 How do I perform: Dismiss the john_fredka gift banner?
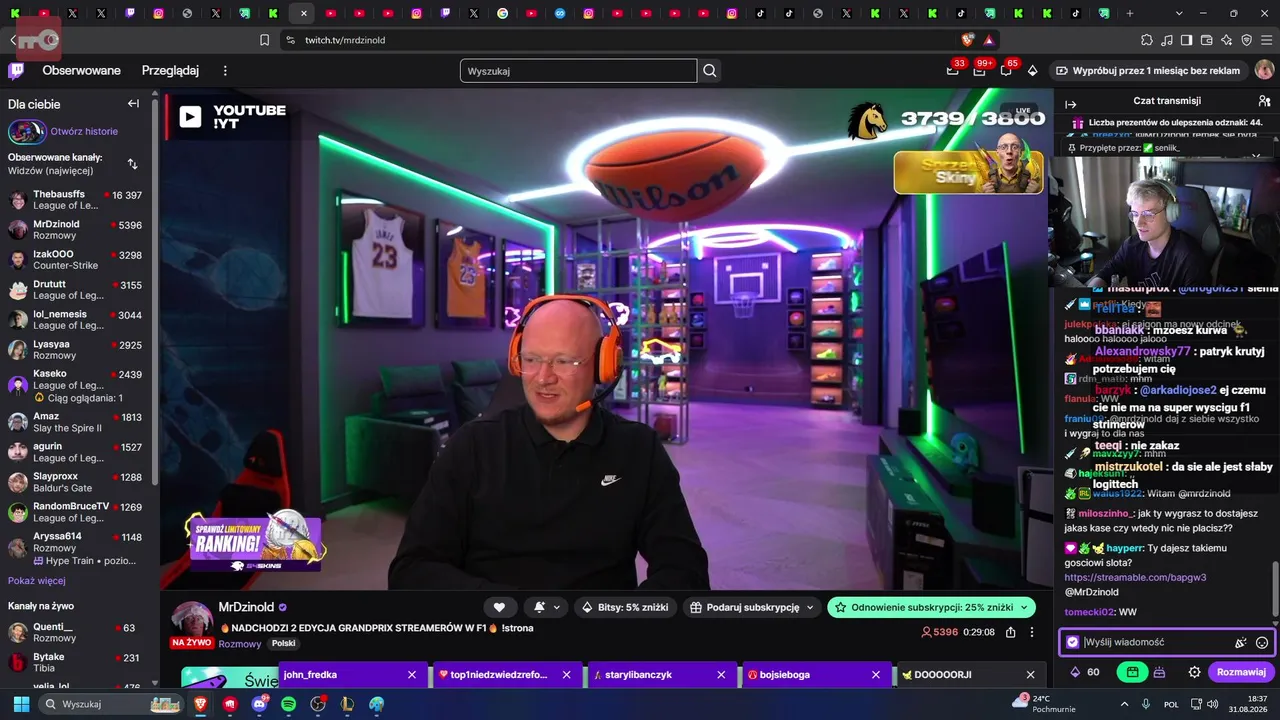tap(411, 675)
